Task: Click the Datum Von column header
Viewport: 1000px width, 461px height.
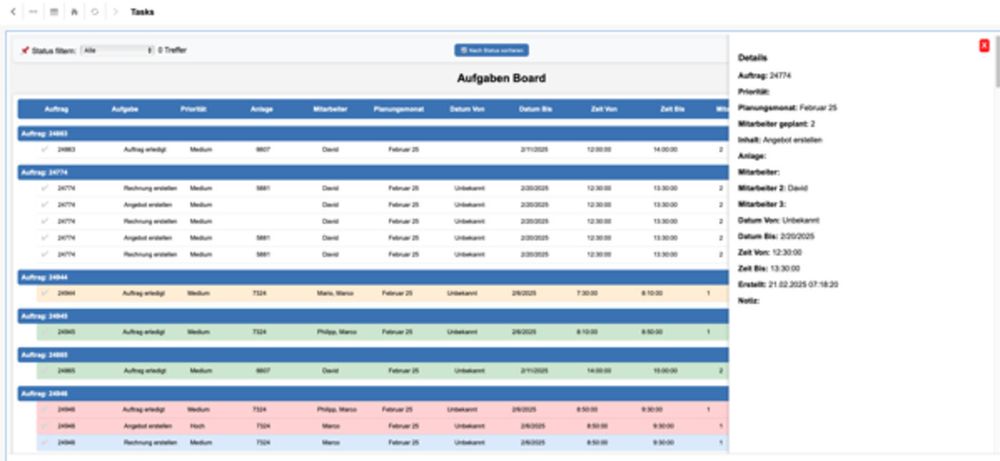Action: coord(467,109)
